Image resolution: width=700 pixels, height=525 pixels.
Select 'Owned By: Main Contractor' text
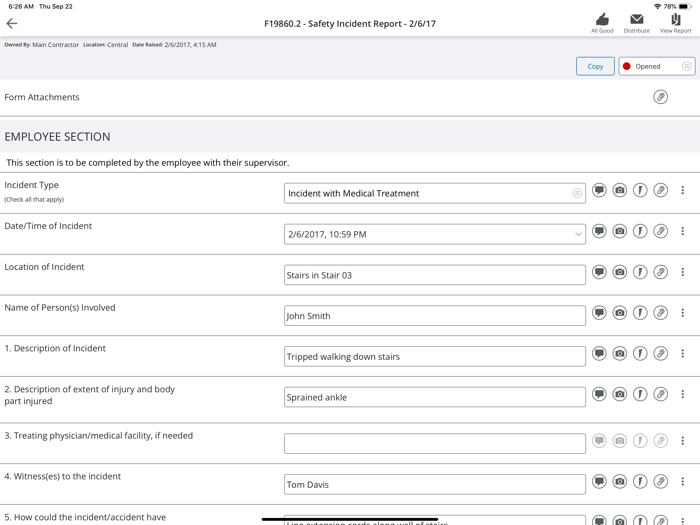tap(42, 45)
